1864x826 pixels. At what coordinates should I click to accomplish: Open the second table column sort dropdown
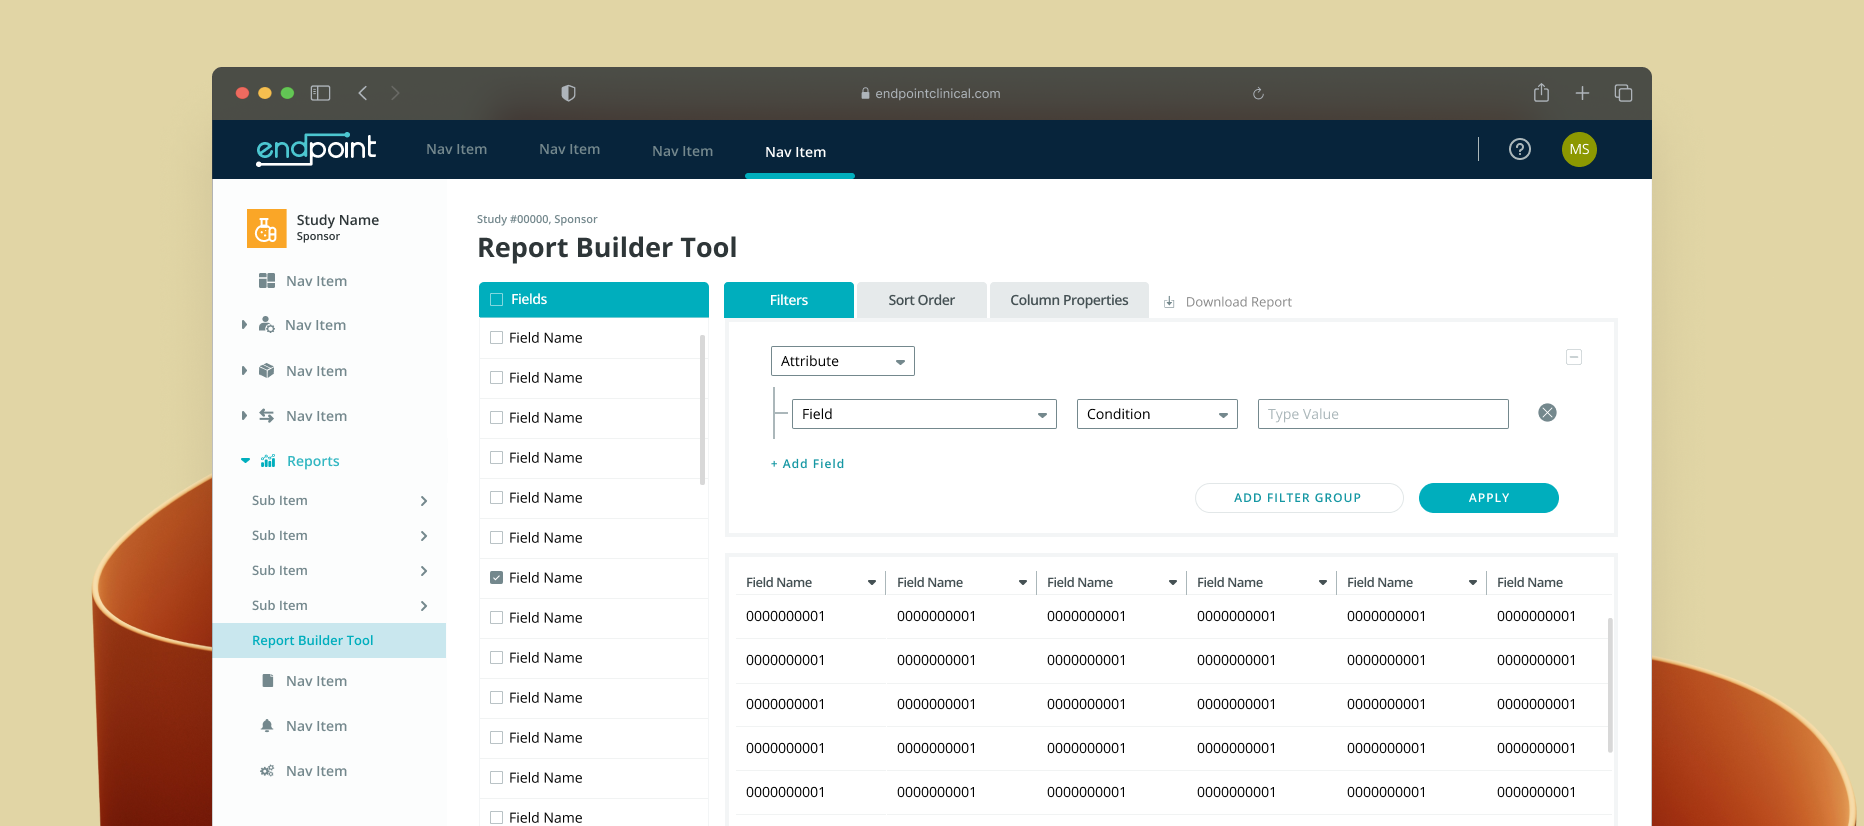1023,583
